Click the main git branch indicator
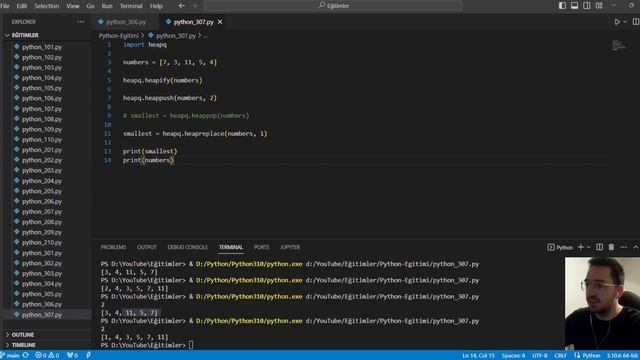This screenshot has height=360, width=640. [x=11, y=356]
